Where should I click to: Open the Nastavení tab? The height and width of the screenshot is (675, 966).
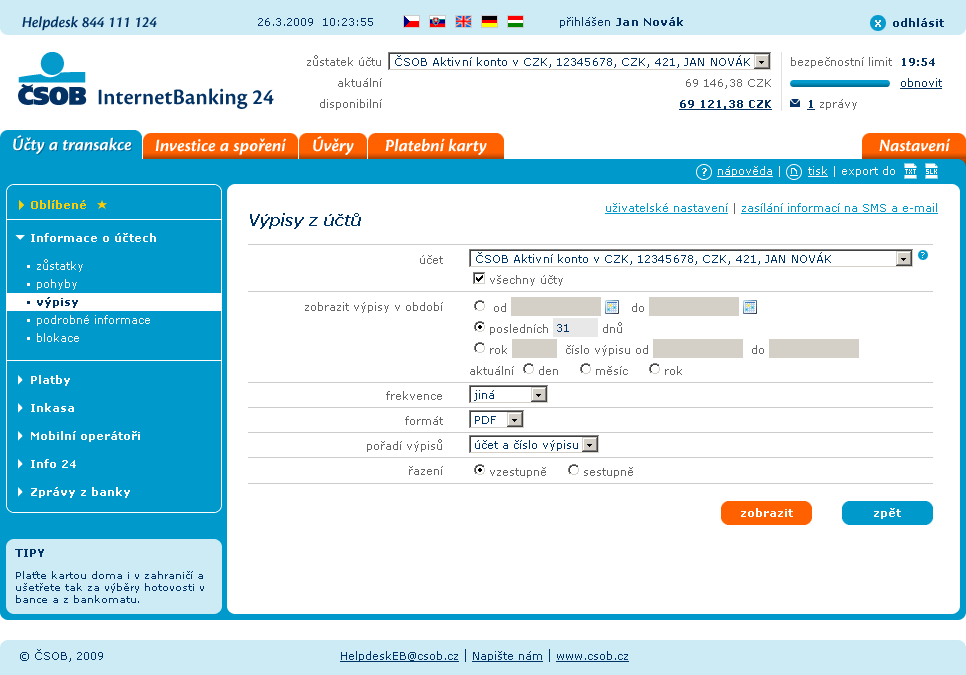[x=914, y=146]
